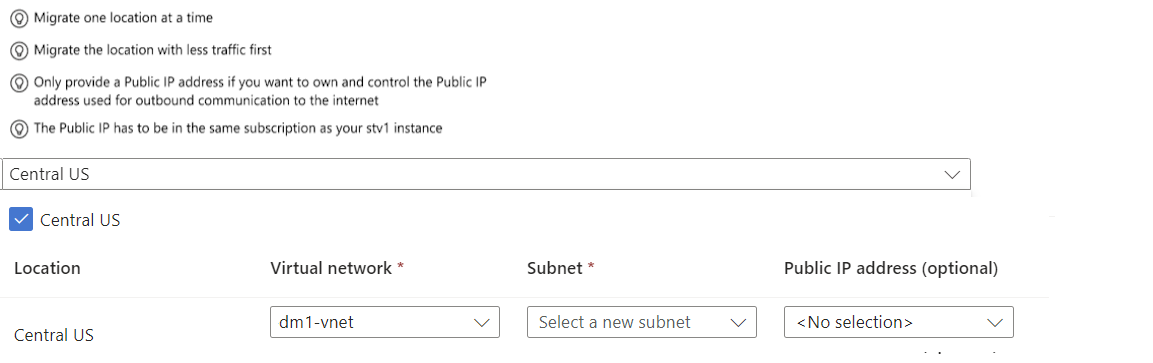Click the Virtual network column header
Viewport: 1153px width, 363px height.
click(338, 268)
